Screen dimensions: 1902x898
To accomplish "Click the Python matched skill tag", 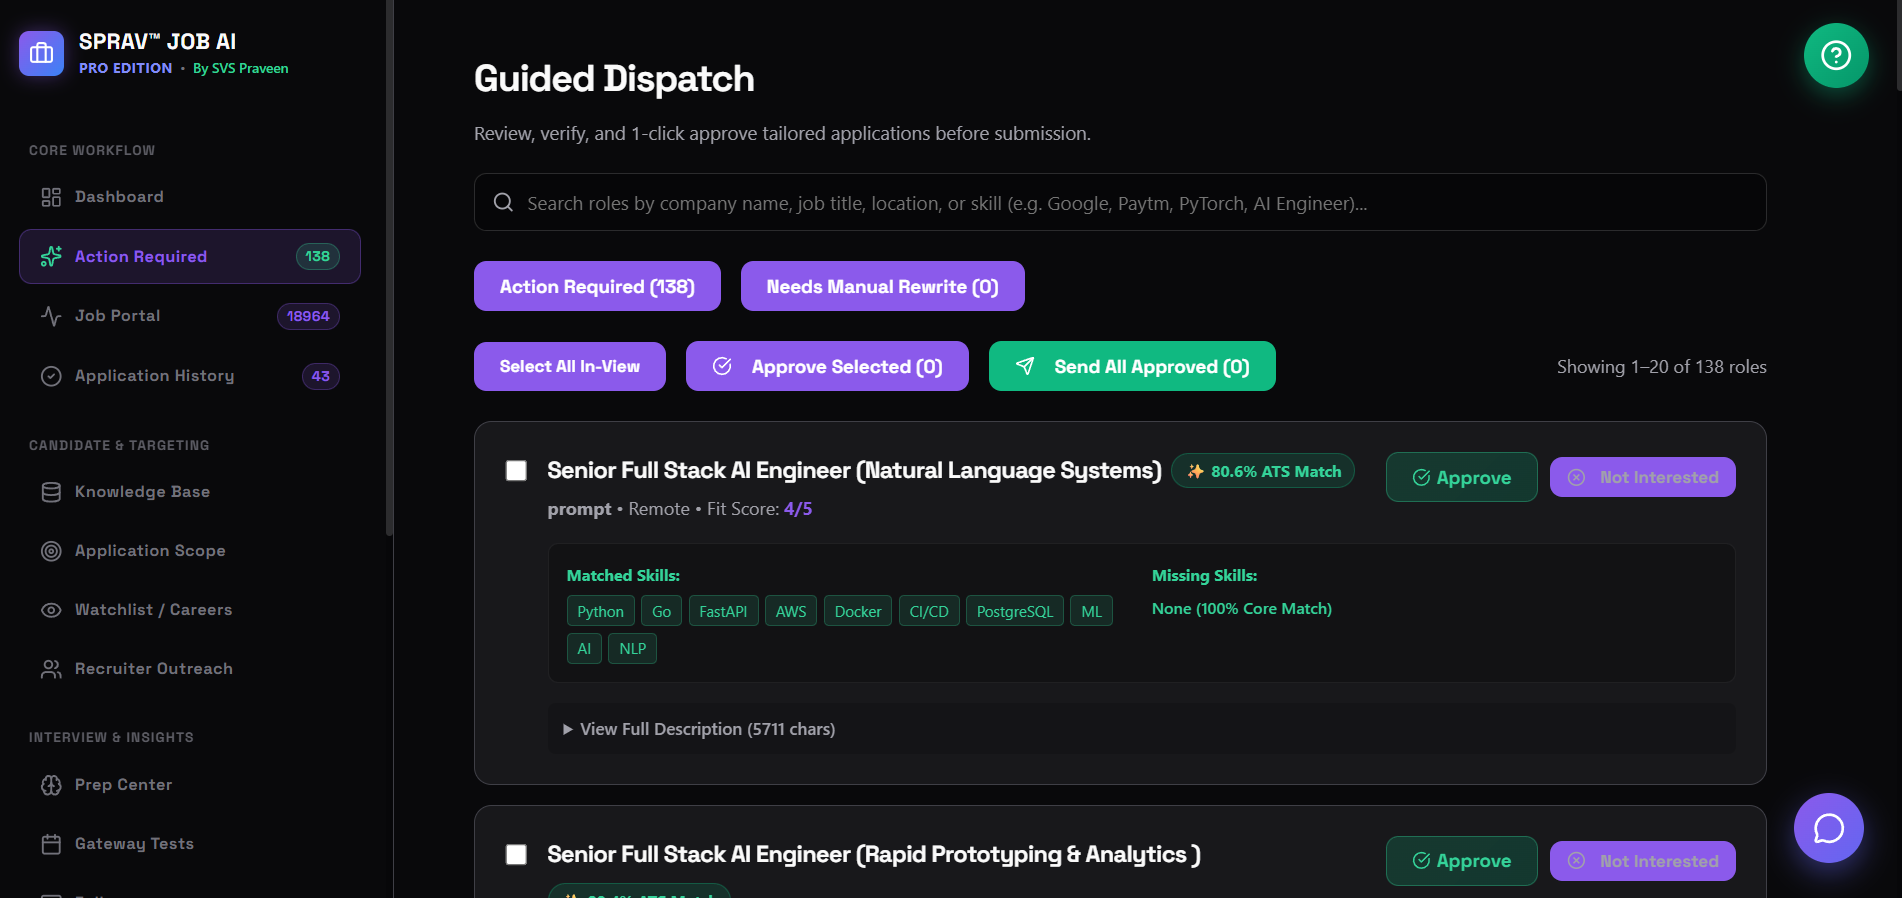I will (x=600, y=611).
